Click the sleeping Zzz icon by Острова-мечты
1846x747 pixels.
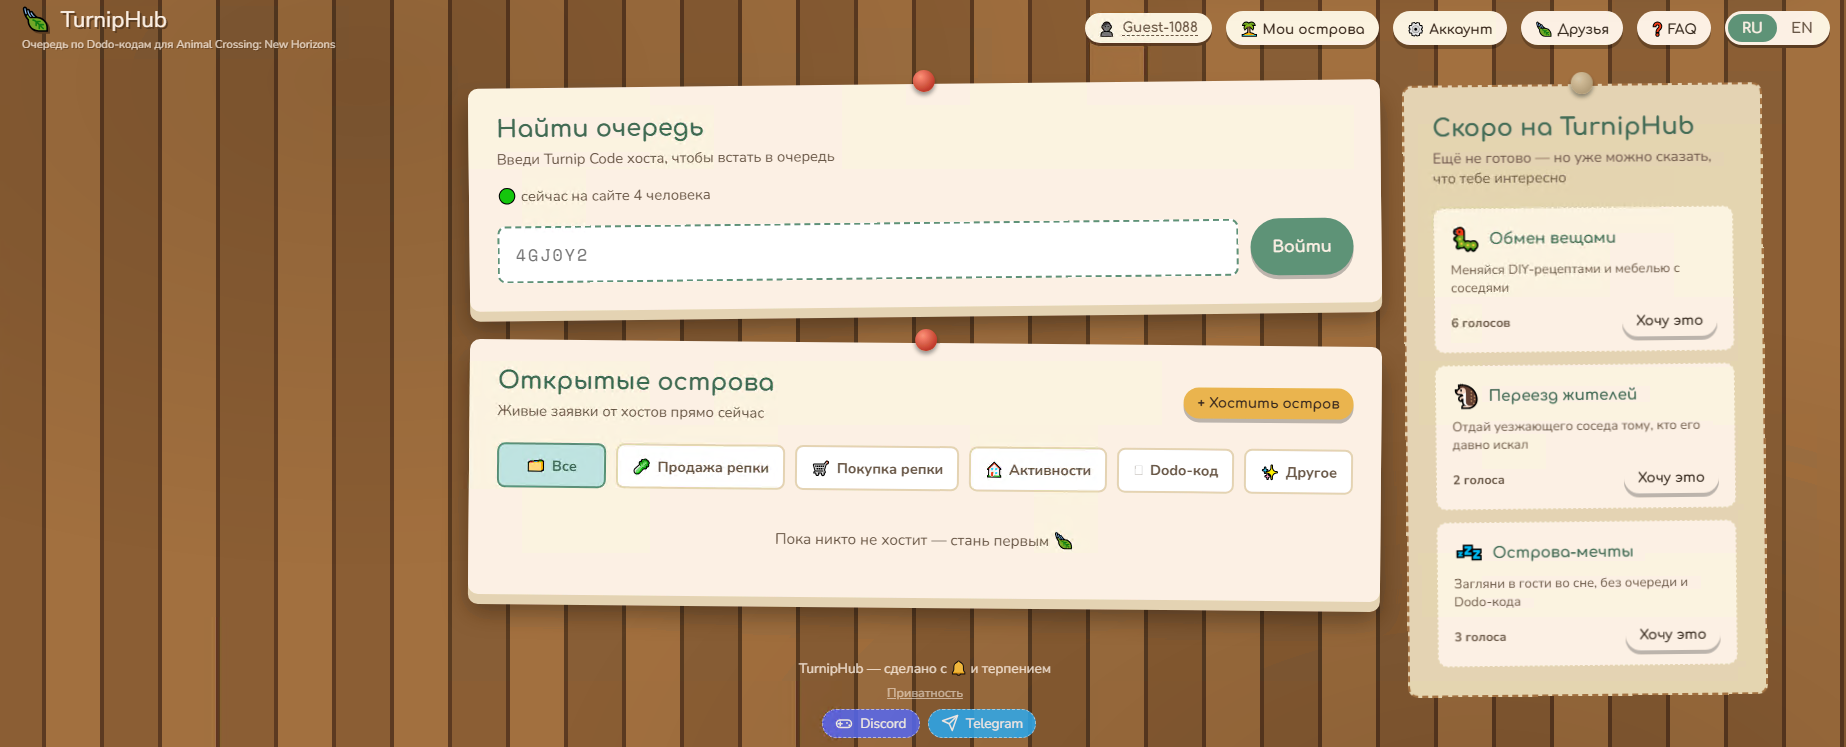pos(1469,552)
